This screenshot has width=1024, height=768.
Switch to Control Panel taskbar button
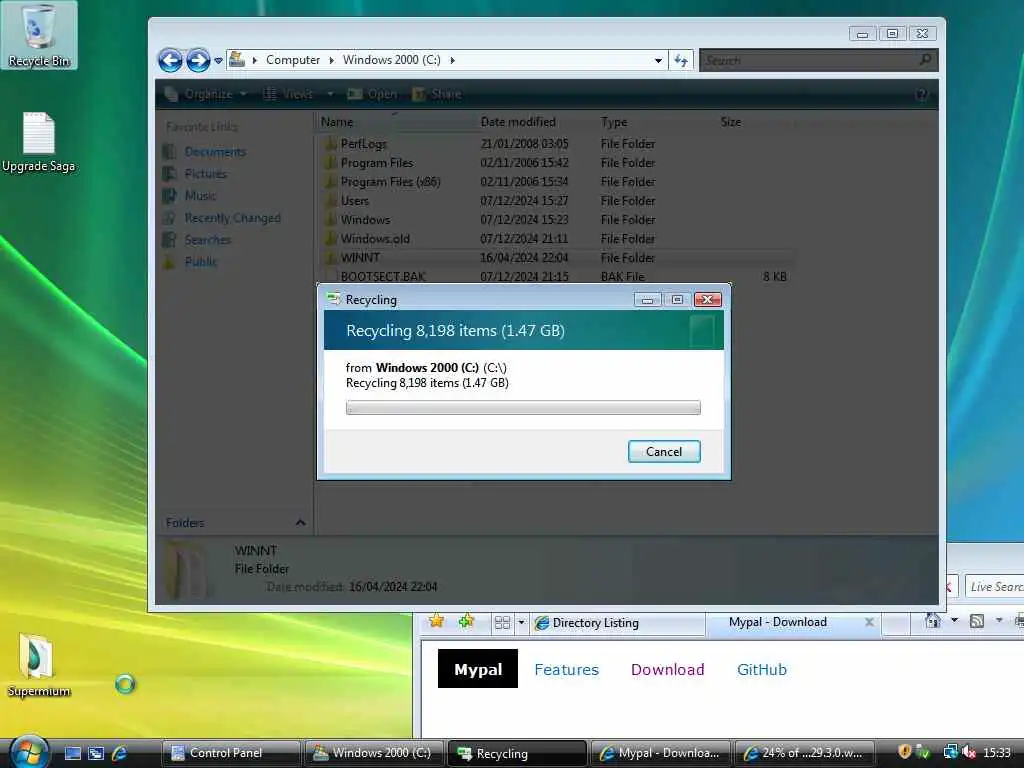pos(231,753)
